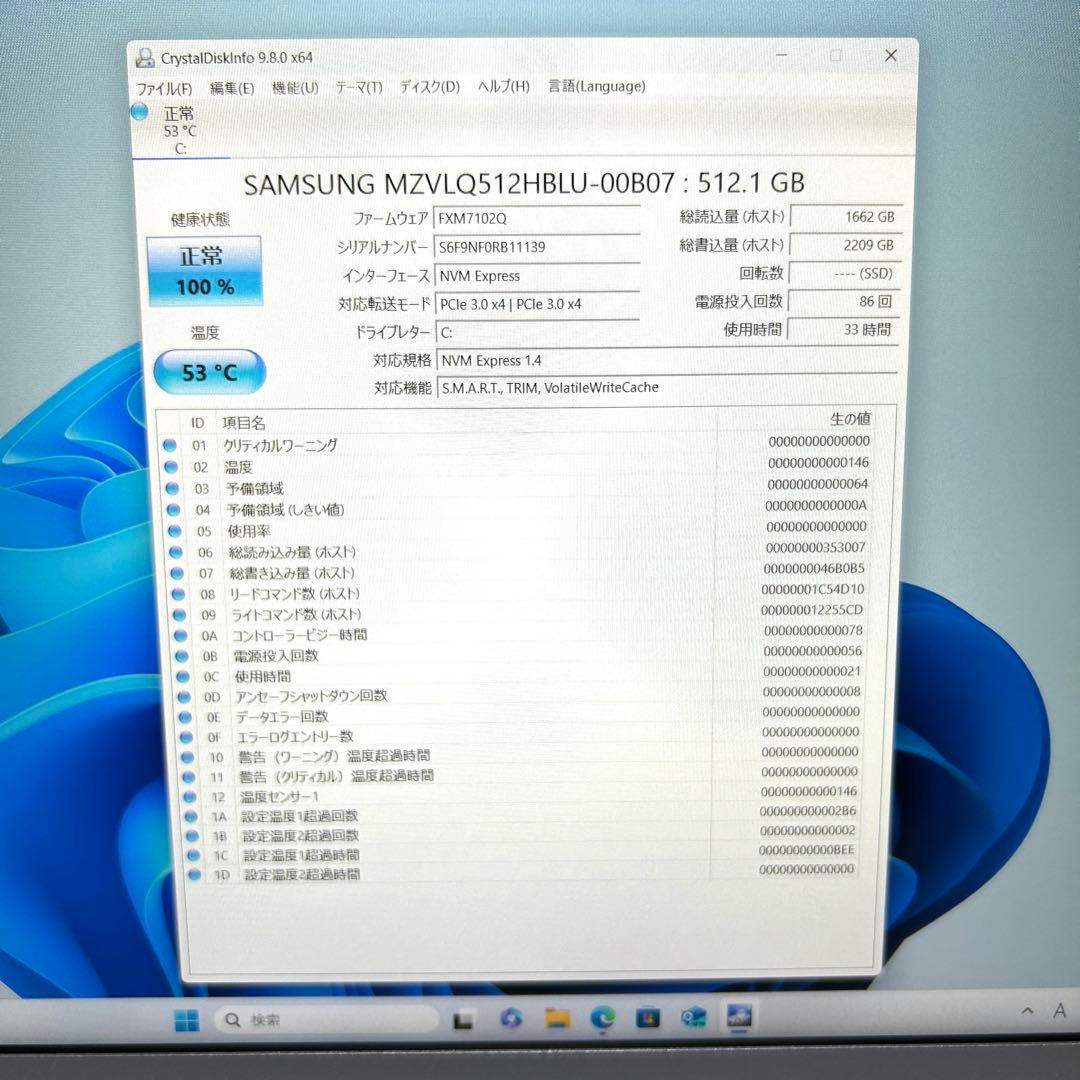Viewport: 1080px width, 1080px height.
Task: Click status orb for 03 予備領域 row
Action: click(x=172, y=488)
